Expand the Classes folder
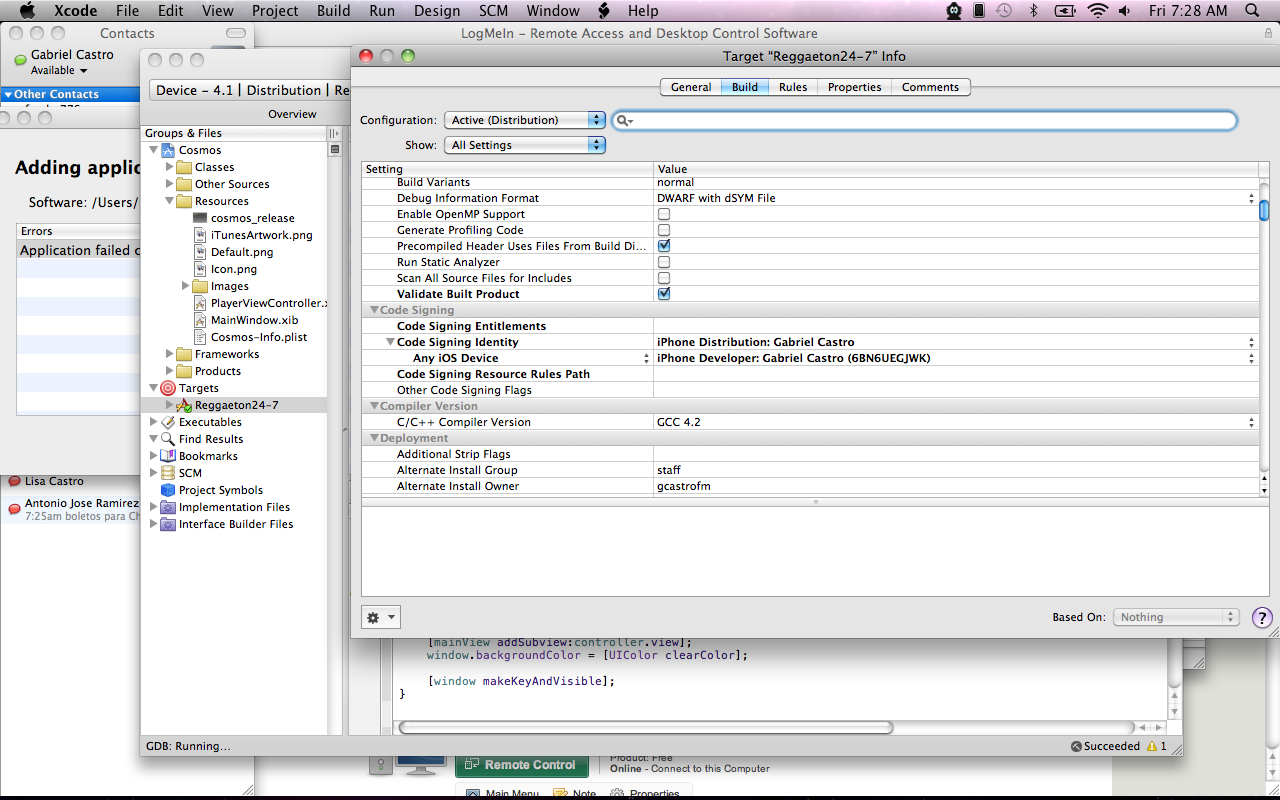 169,167
